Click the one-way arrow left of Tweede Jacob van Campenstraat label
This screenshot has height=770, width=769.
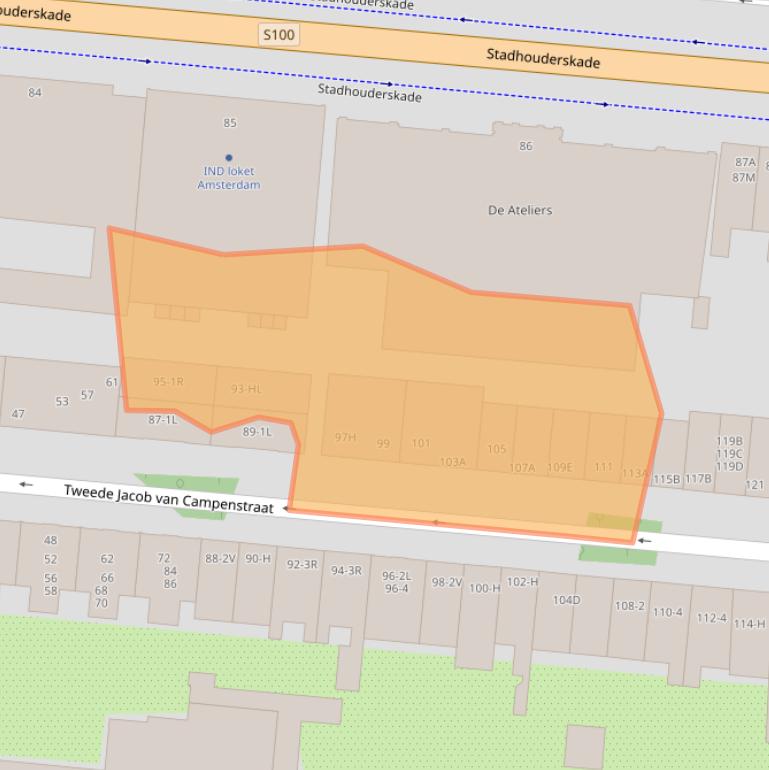point(26,484)
